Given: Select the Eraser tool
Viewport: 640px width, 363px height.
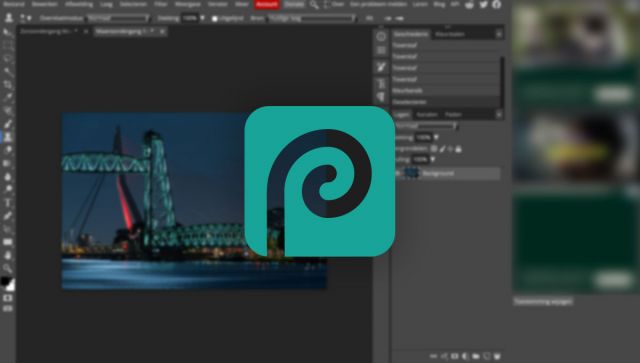Looking at the screenshot, I should (x=7, y=150).
